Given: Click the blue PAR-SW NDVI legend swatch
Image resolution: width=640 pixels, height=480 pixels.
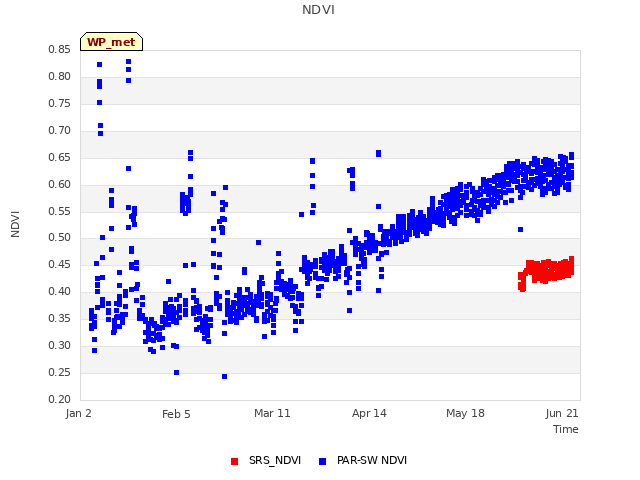Looking at the screenshot, I should click(322, 461).
